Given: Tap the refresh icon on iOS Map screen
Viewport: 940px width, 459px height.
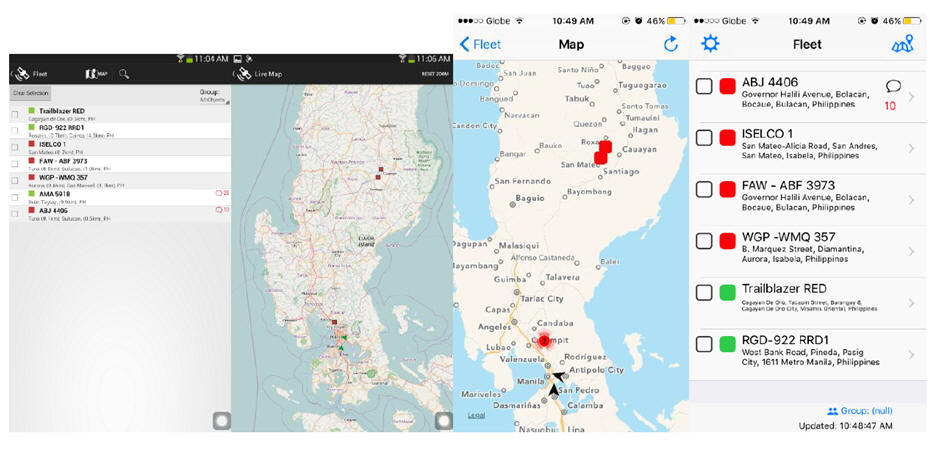Looking at the screenshot, I should (x=671, y=44).
